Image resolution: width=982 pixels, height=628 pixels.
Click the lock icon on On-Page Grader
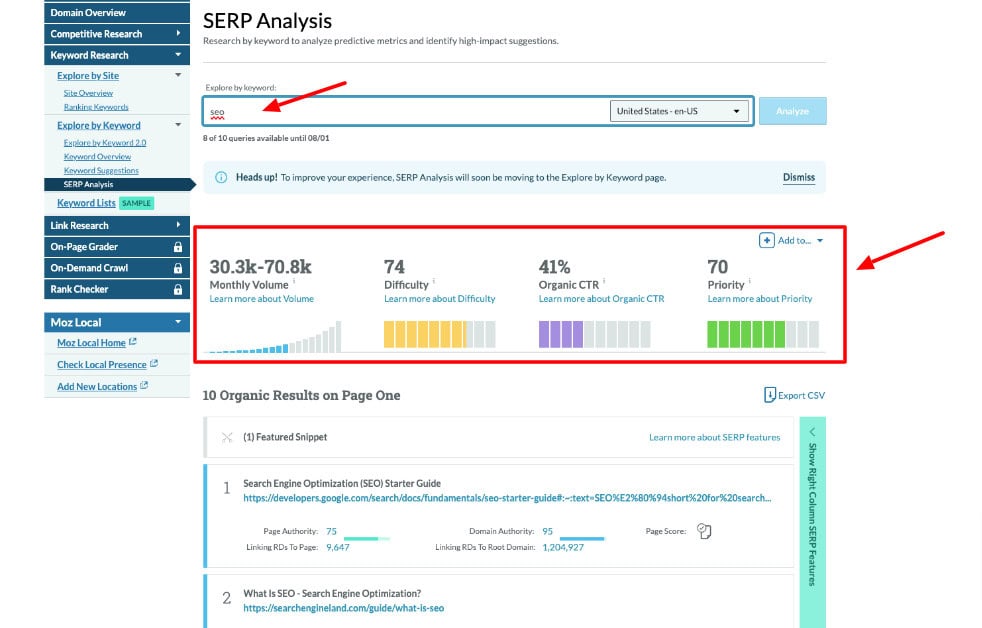(179, 247)
